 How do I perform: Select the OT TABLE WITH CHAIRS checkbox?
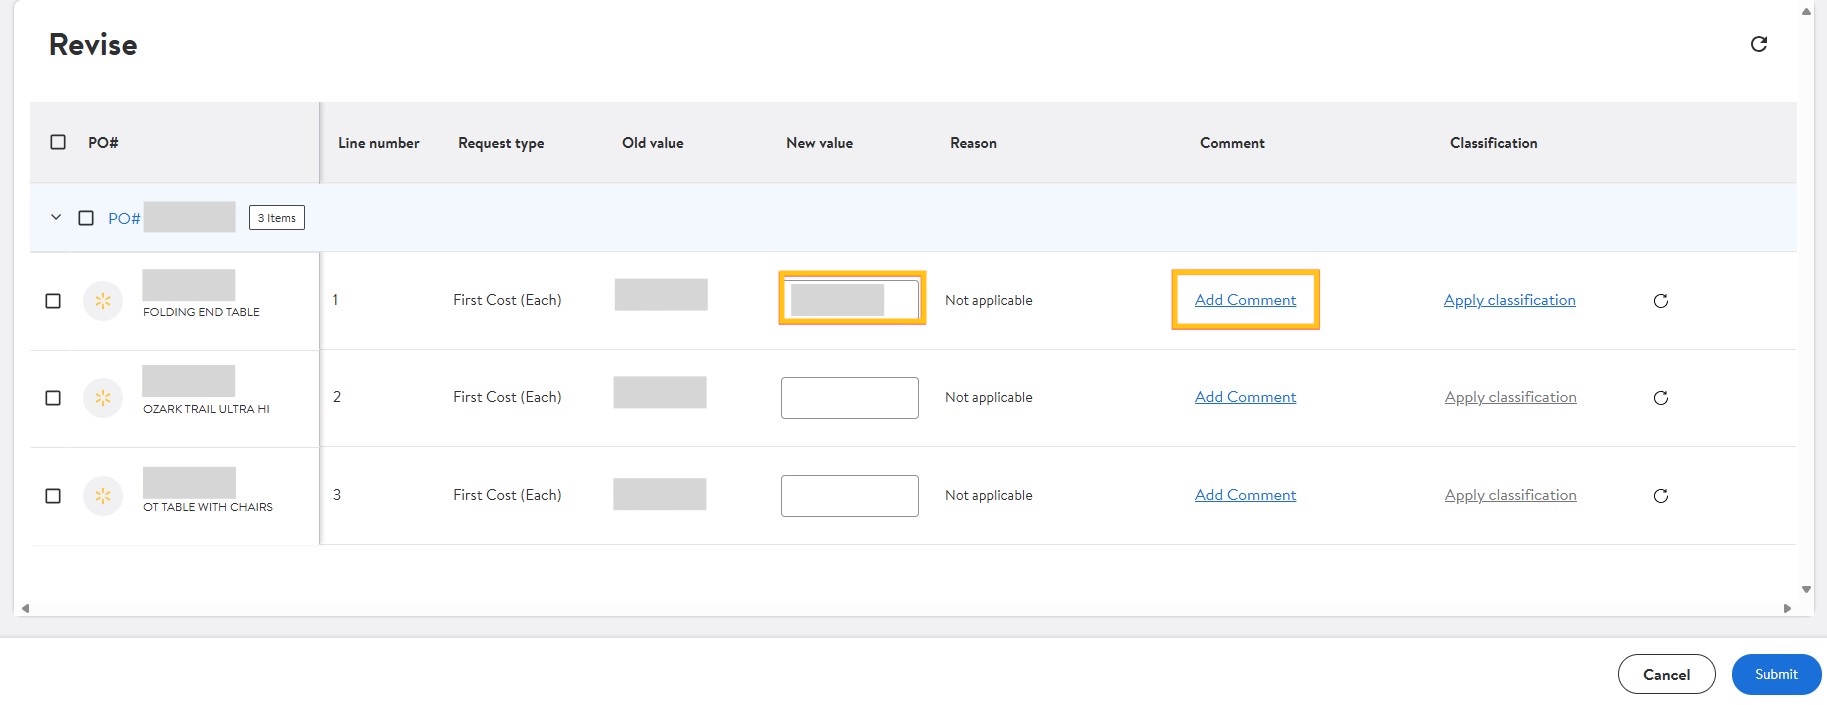(x=53, y=496)
